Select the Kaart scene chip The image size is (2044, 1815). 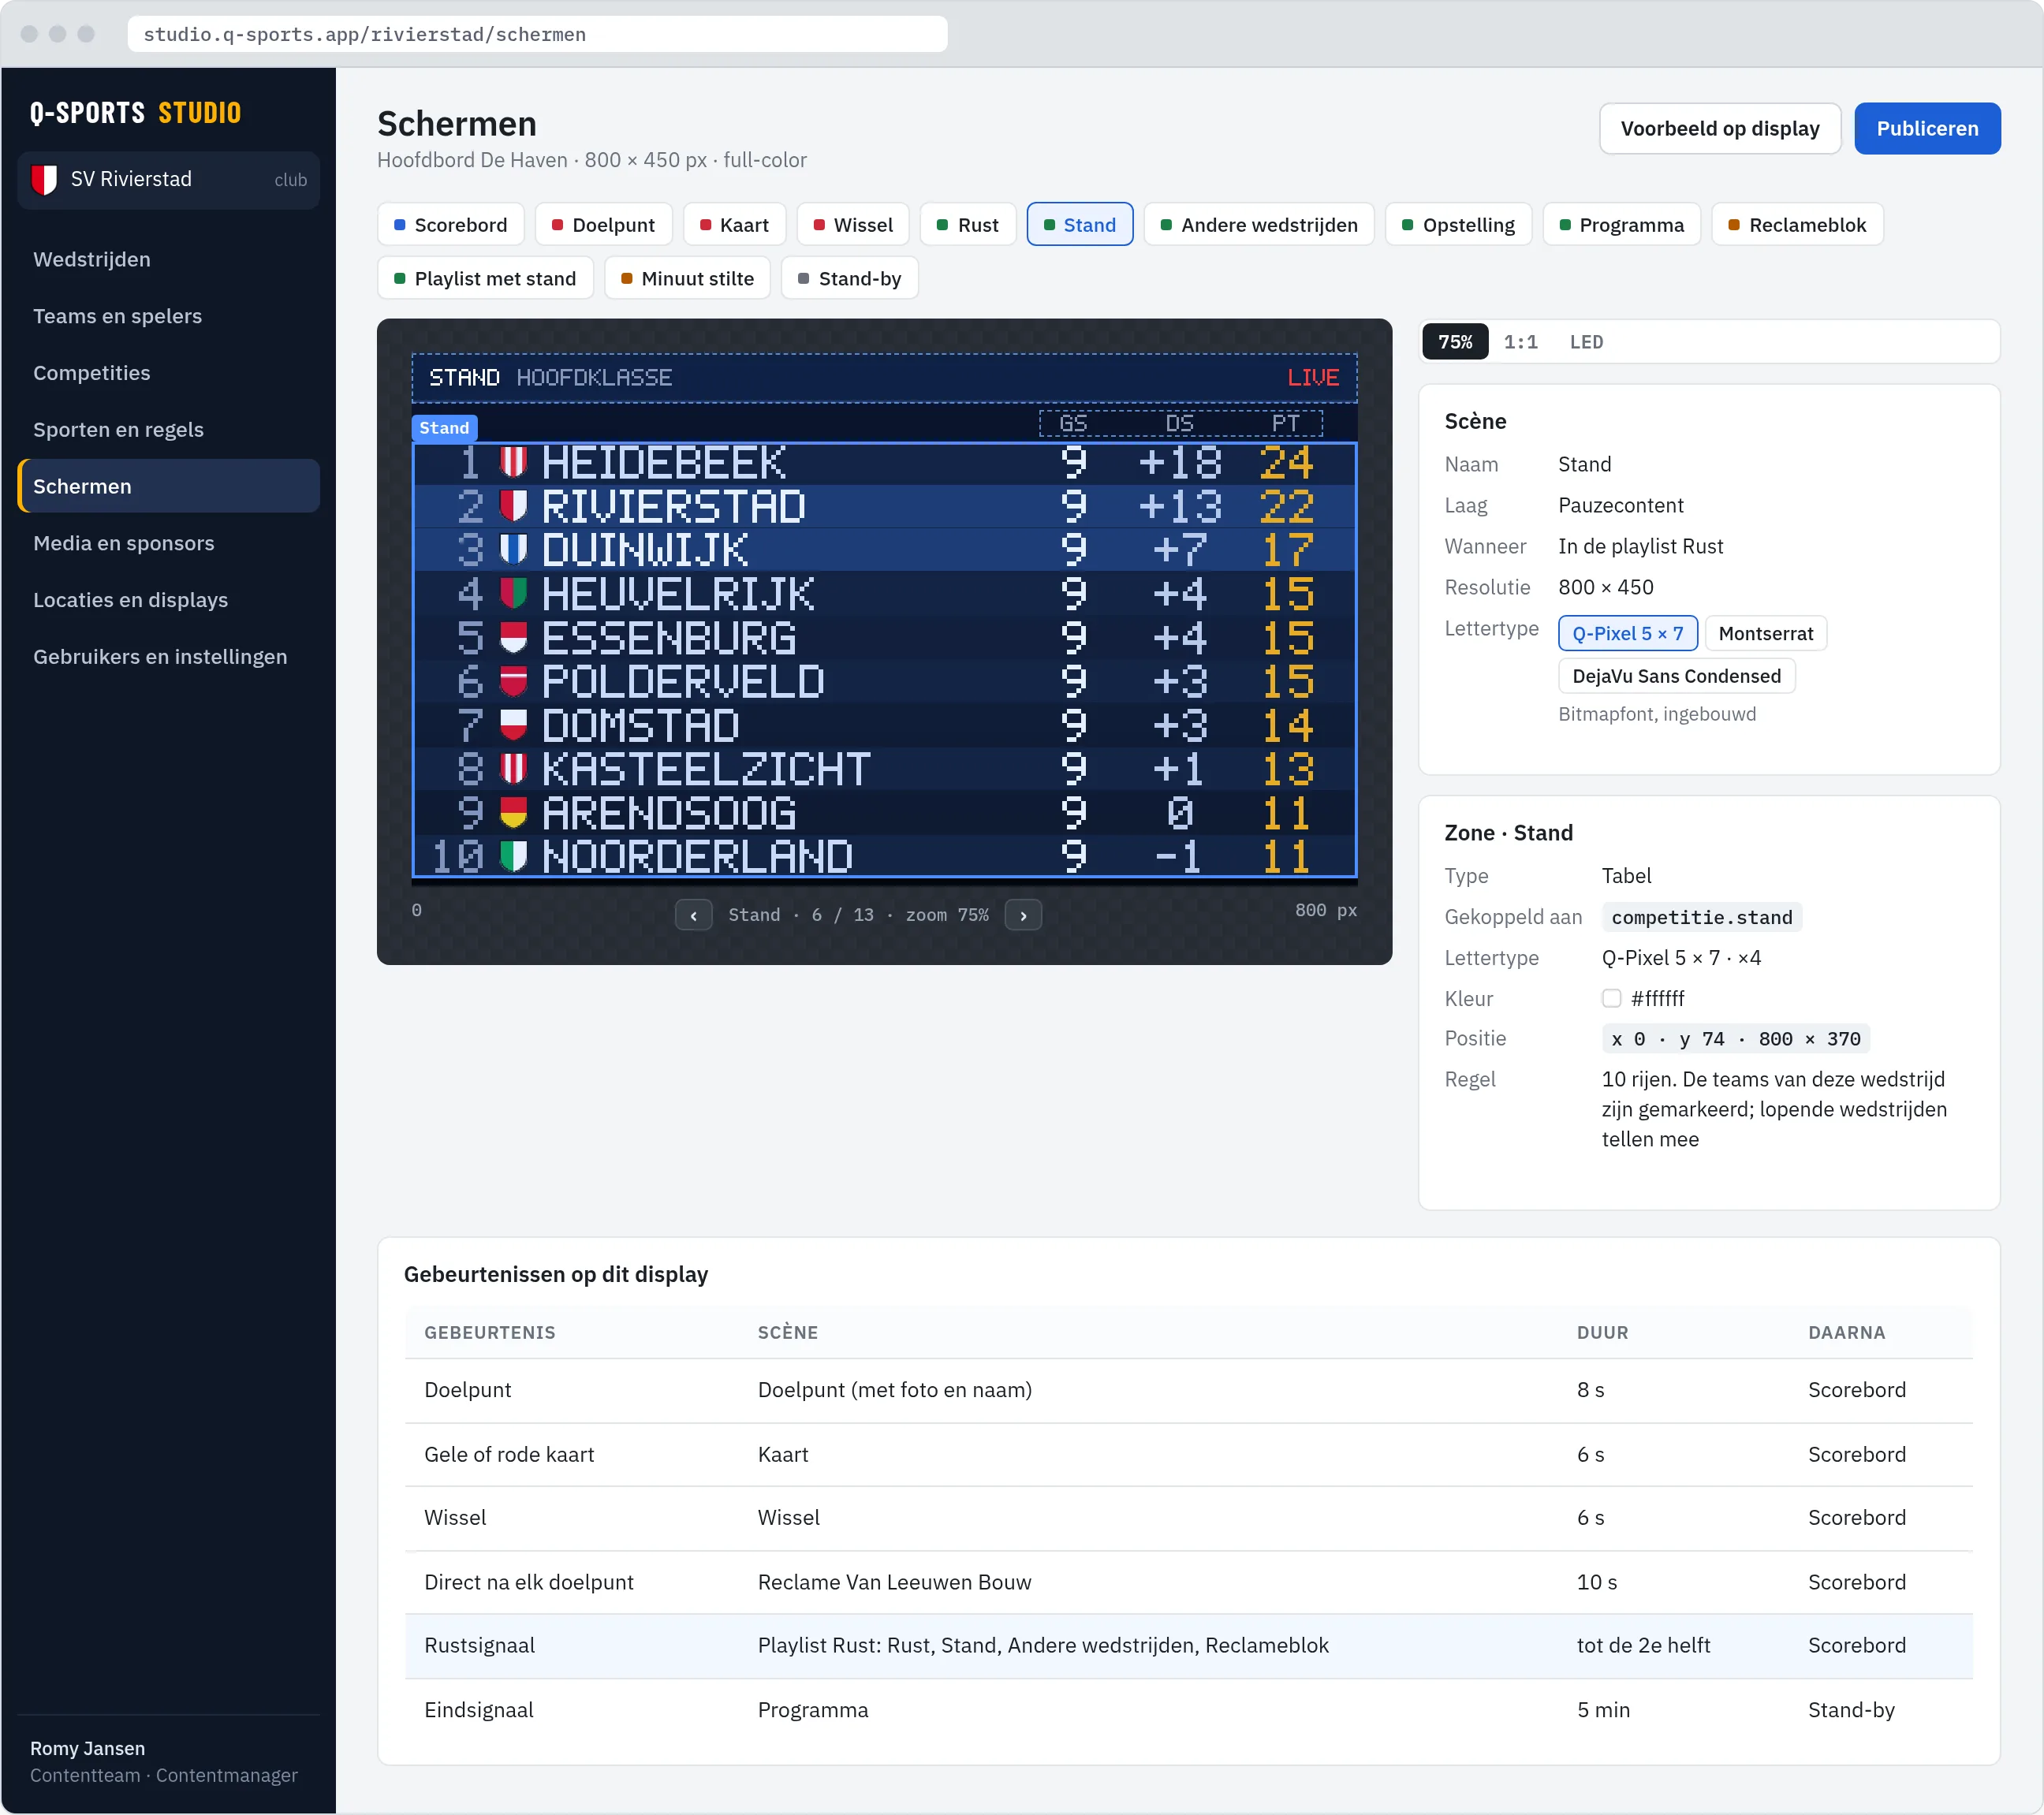[734, 225]
